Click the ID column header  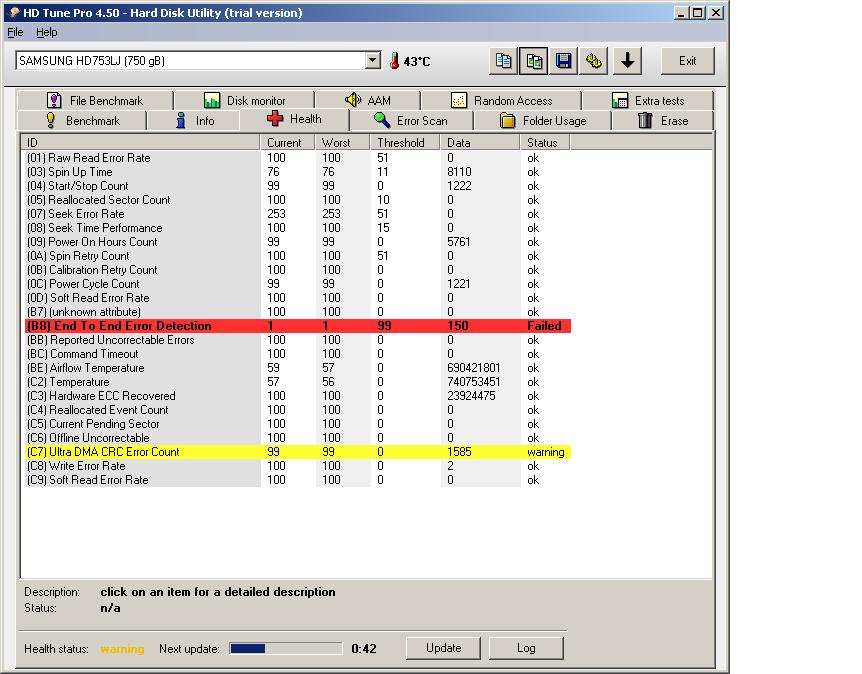coord(140,142)
